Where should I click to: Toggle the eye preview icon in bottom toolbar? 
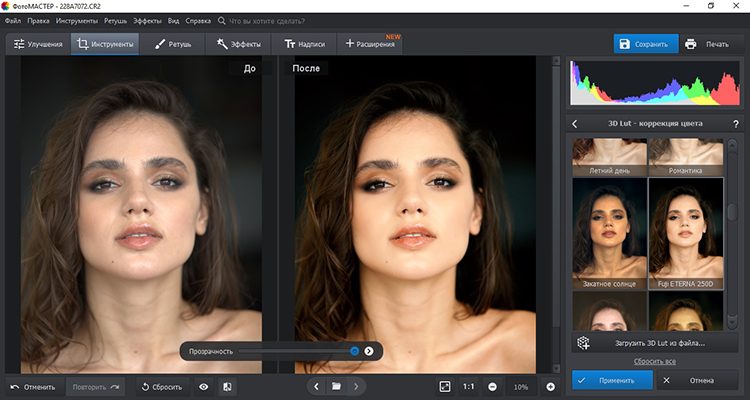point(204,386)
